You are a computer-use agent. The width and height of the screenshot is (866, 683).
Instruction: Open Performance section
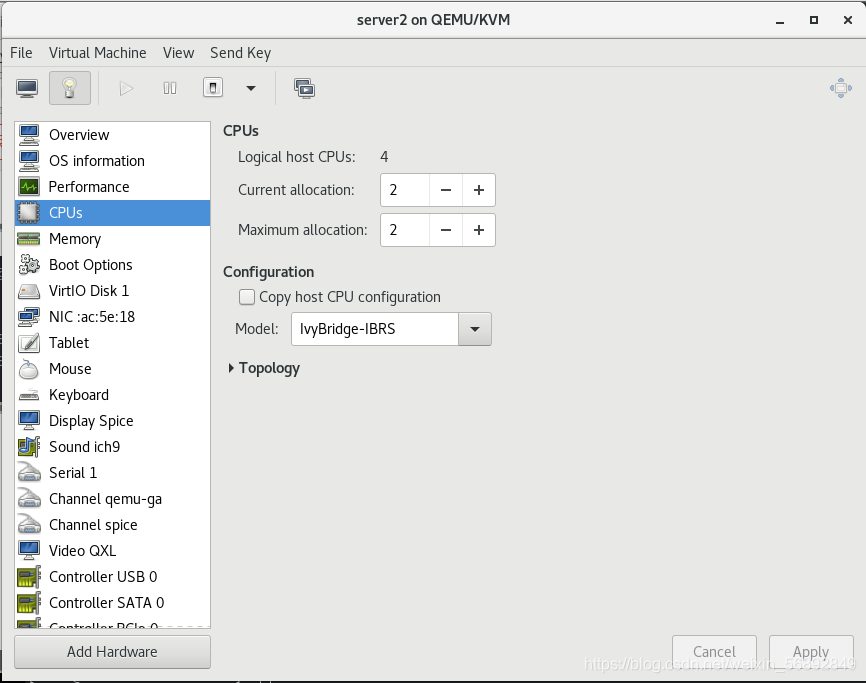click(113, 187)
